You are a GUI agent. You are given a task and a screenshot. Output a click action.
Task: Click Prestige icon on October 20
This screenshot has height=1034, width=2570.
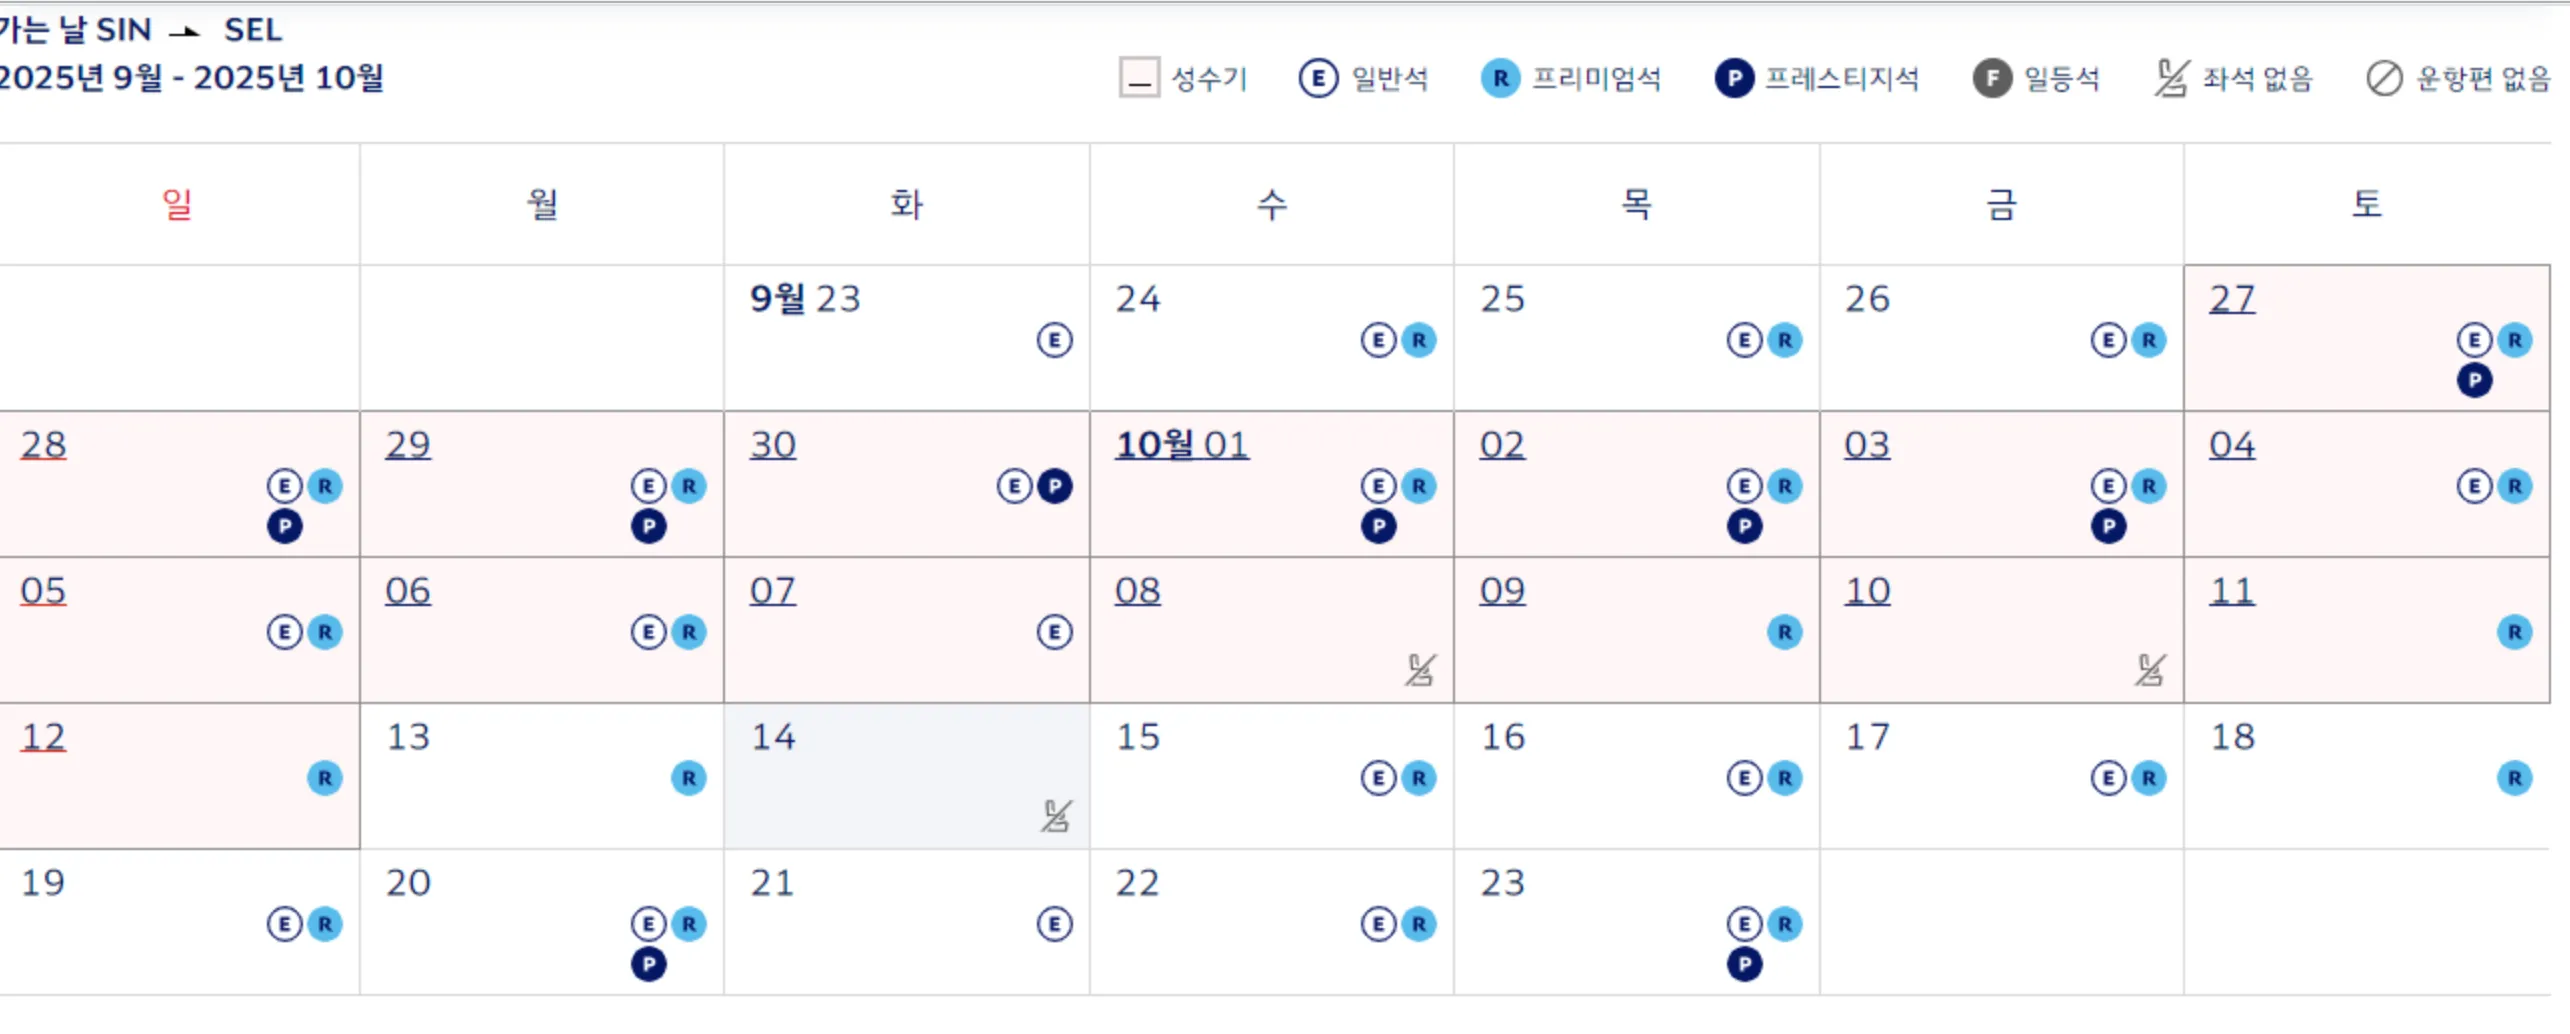[649, 965]
